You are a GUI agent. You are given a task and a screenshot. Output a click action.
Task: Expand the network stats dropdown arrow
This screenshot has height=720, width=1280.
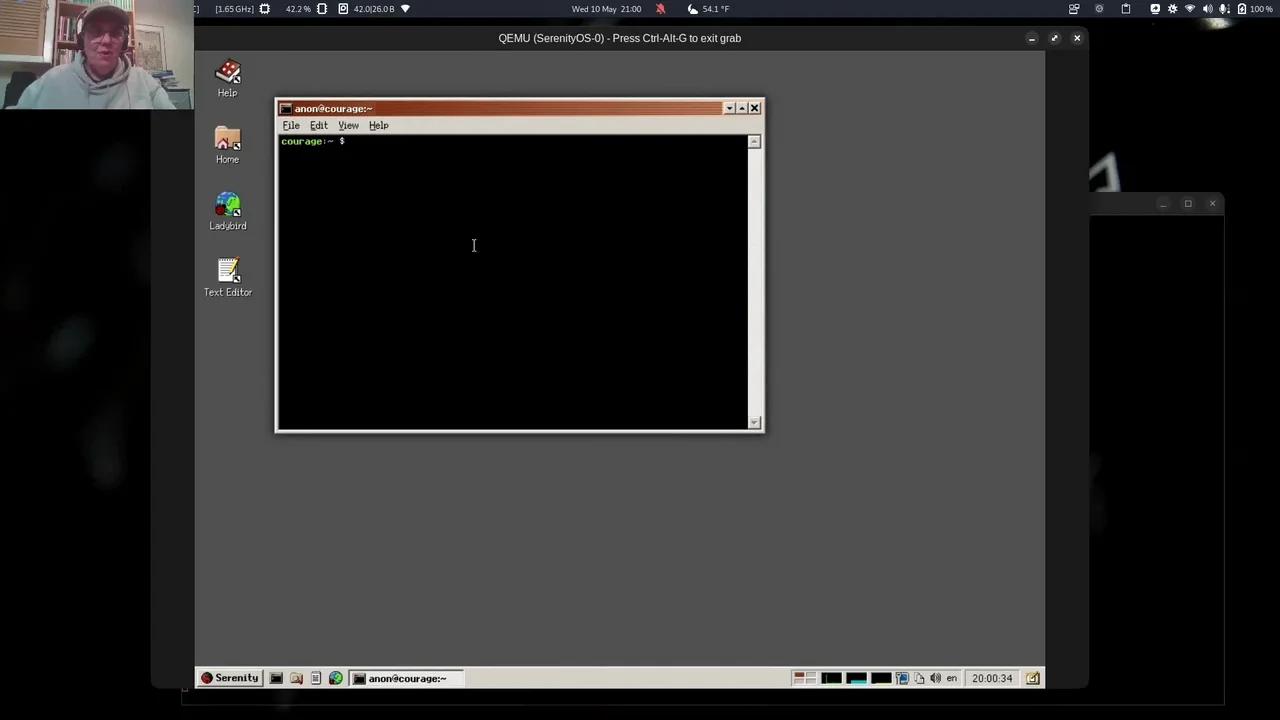point(404,8)
